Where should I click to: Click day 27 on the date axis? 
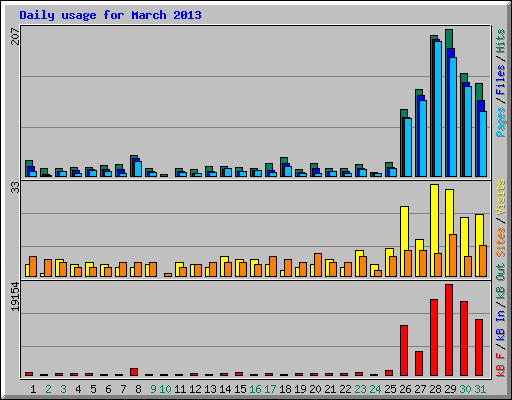[x=420, y=389]
